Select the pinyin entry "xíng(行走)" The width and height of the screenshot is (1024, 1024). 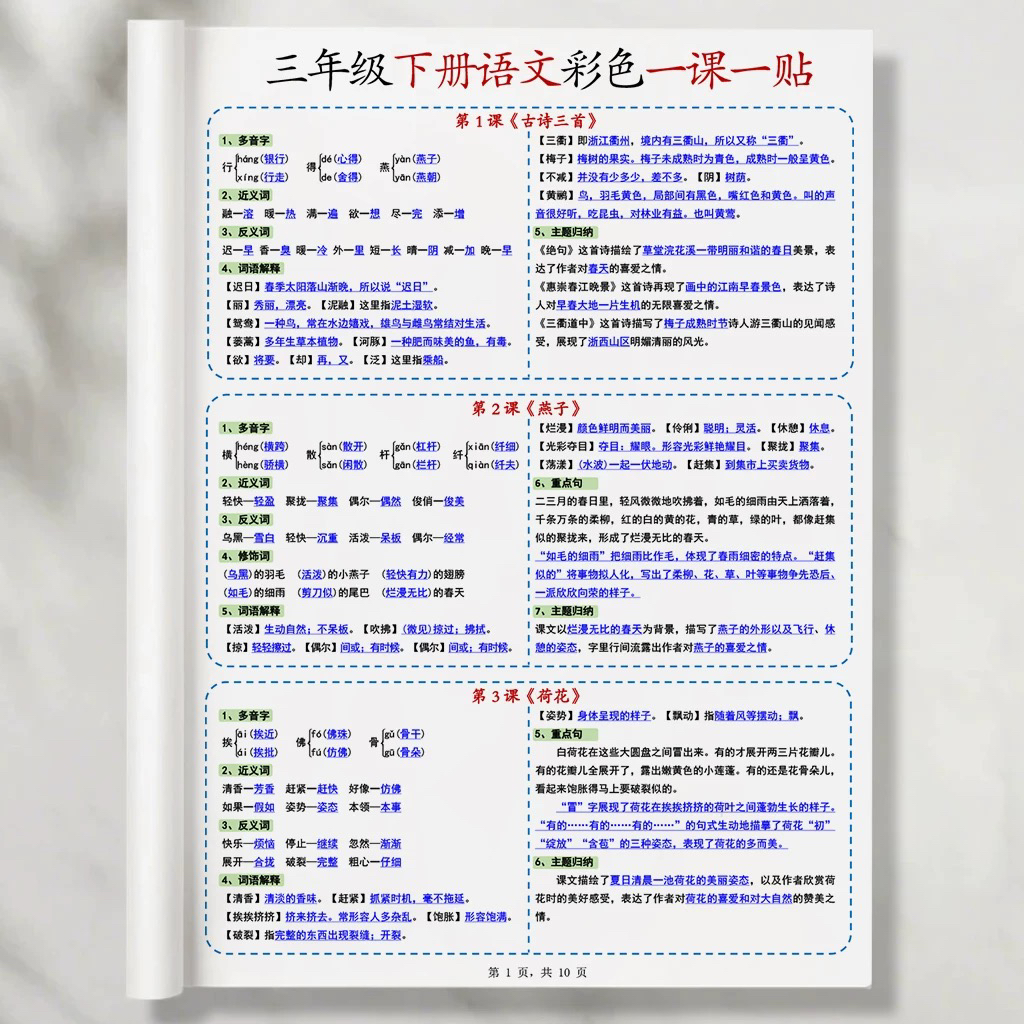click(263, 177)
